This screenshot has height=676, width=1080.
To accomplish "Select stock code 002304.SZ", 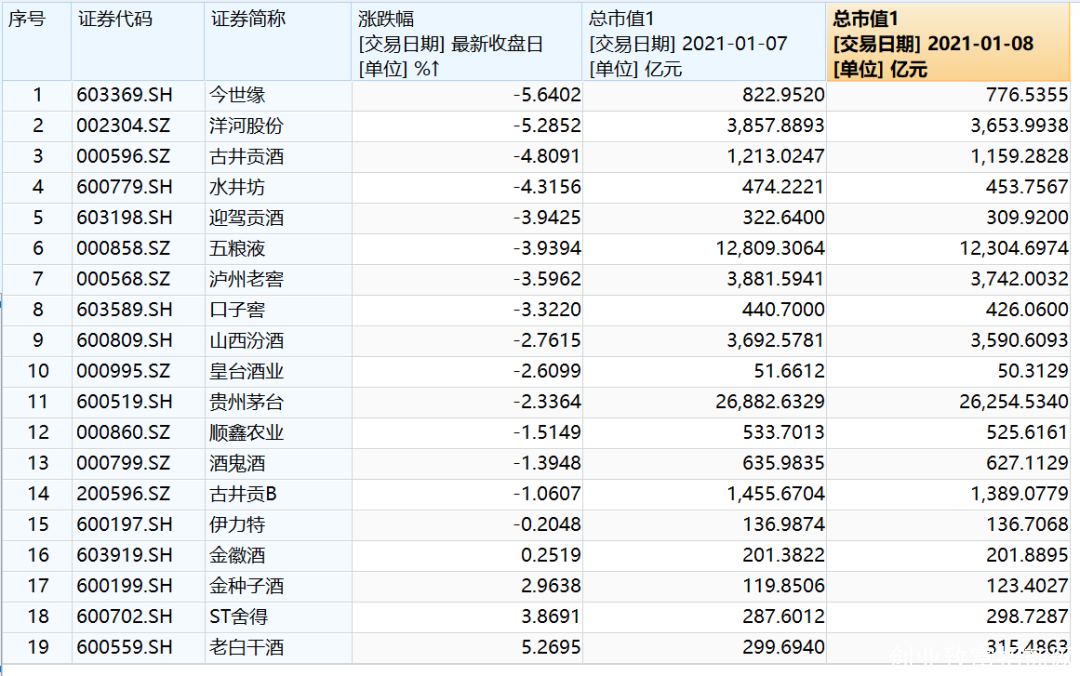I will tap(123, 125).
